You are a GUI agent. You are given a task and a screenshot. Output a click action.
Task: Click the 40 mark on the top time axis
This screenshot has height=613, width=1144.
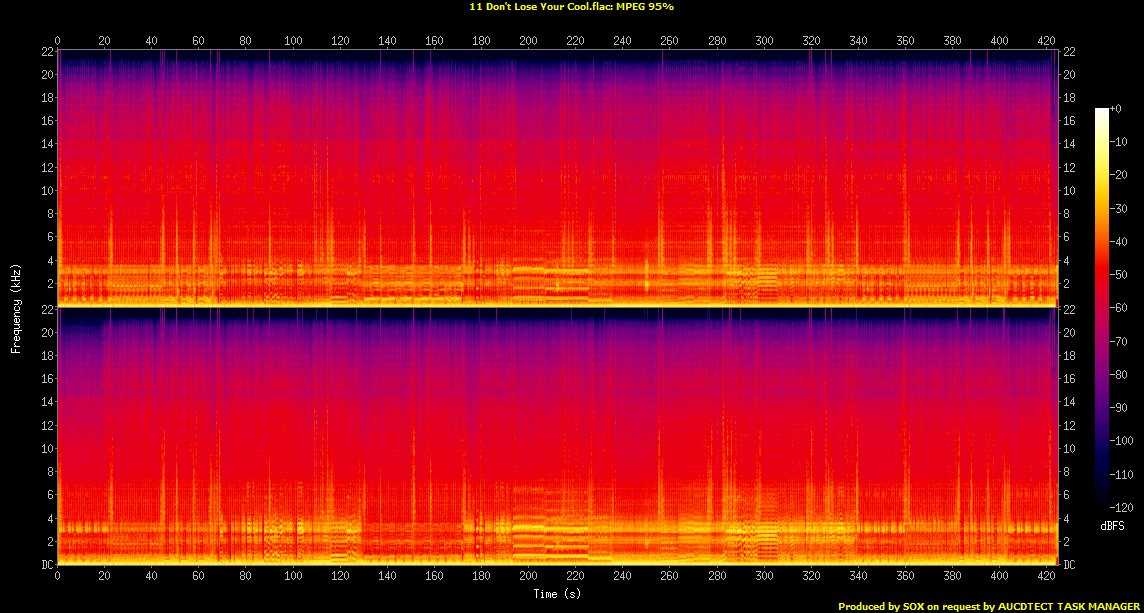pyautogui.click(x=152, y=41)
